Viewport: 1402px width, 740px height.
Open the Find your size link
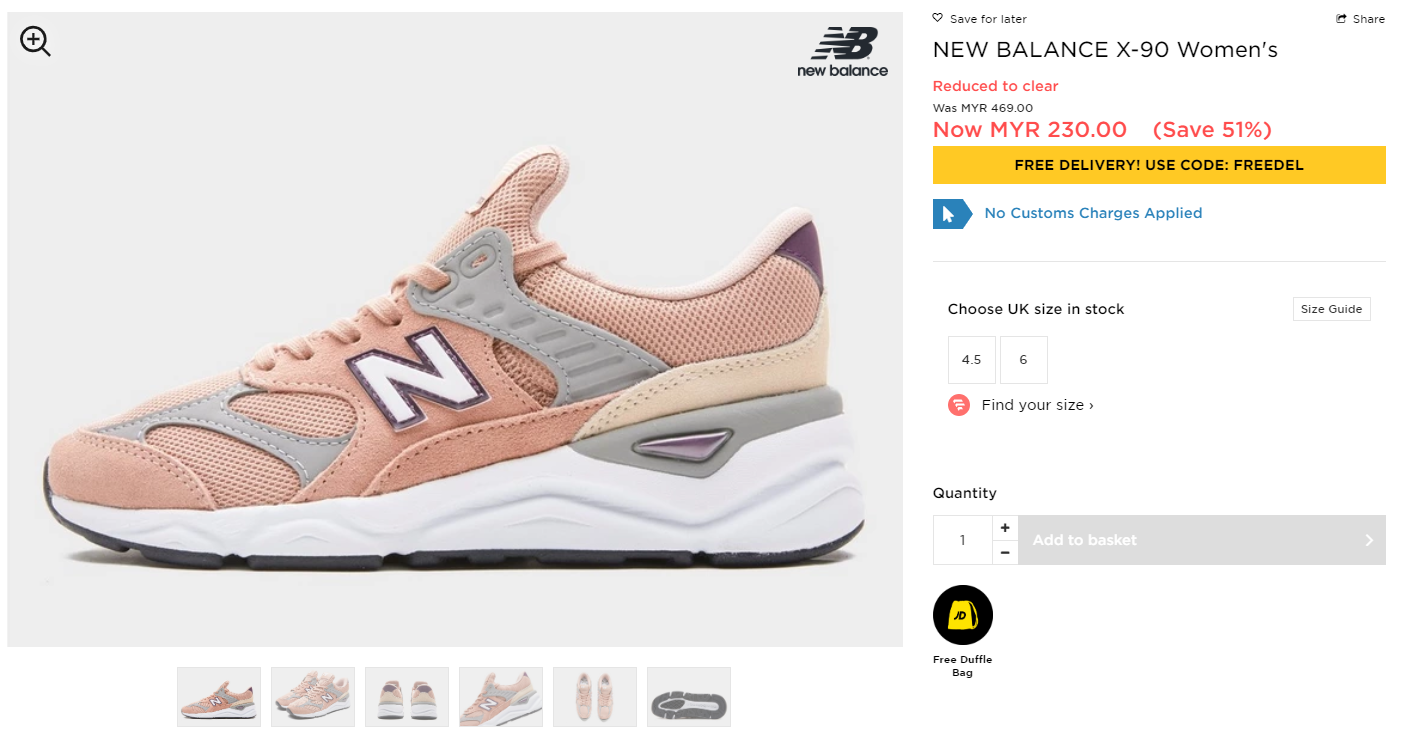[1037, 405]
